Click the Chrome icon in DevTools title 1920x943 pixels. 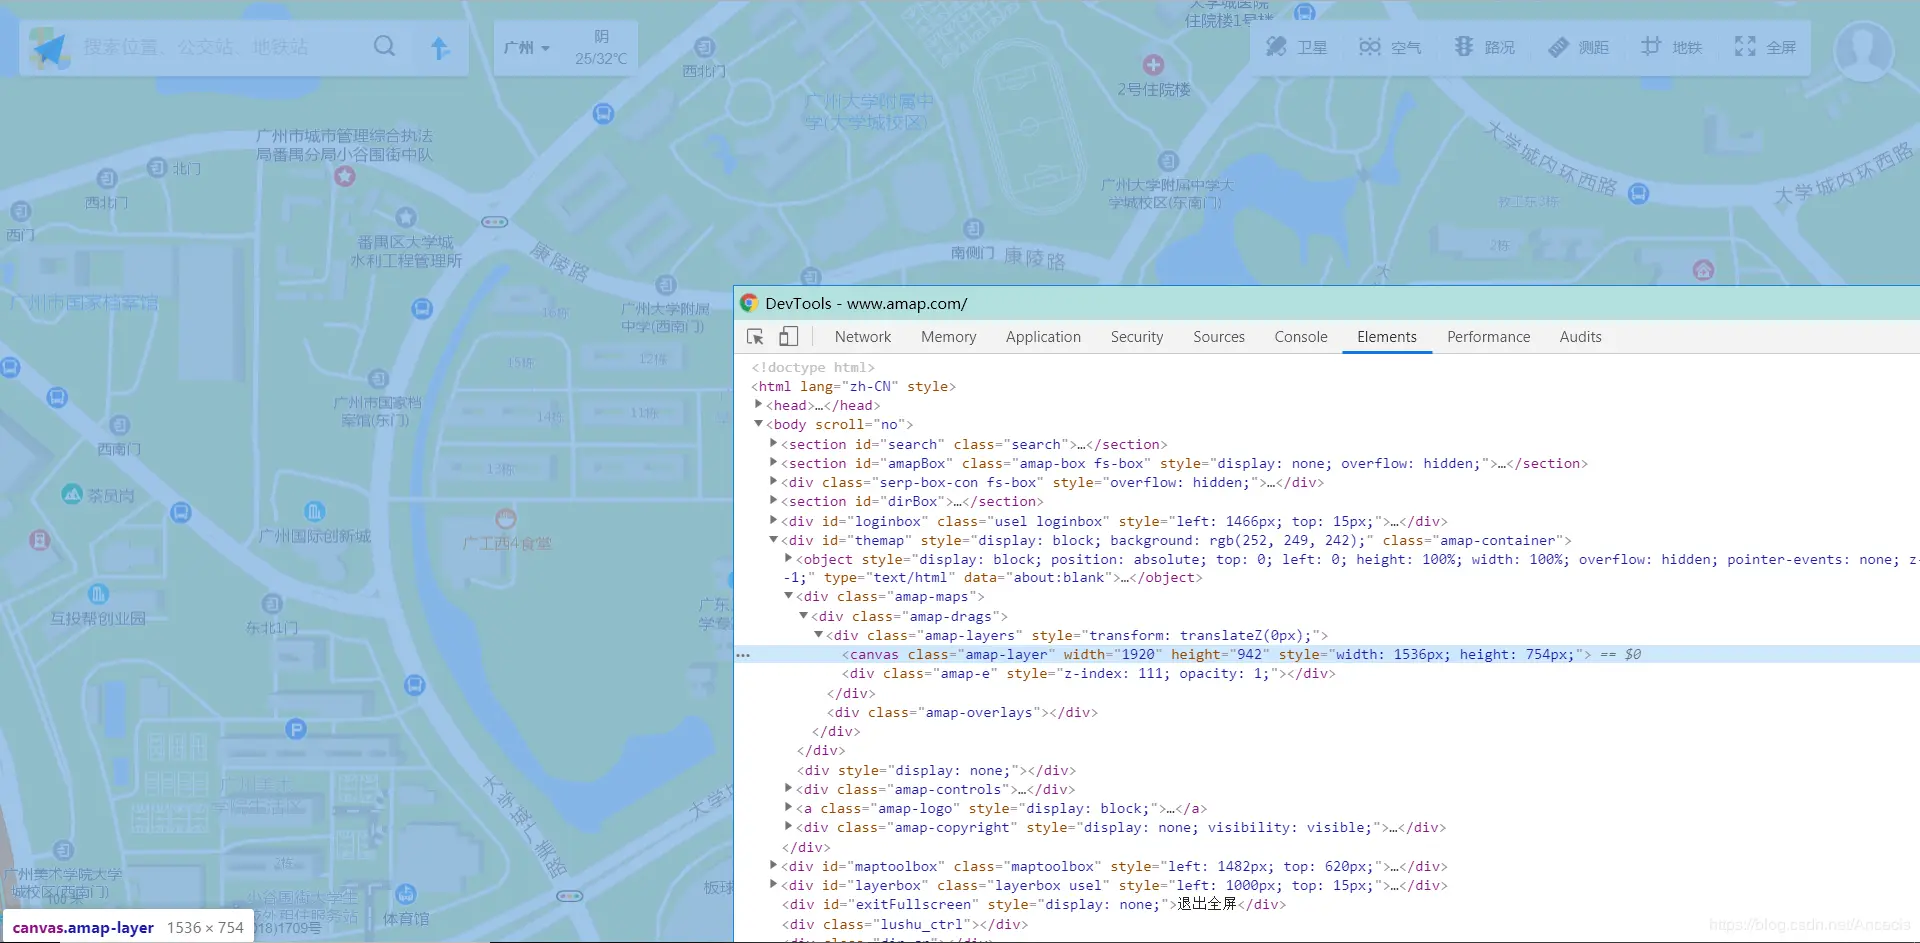click(x=749, y=303)
